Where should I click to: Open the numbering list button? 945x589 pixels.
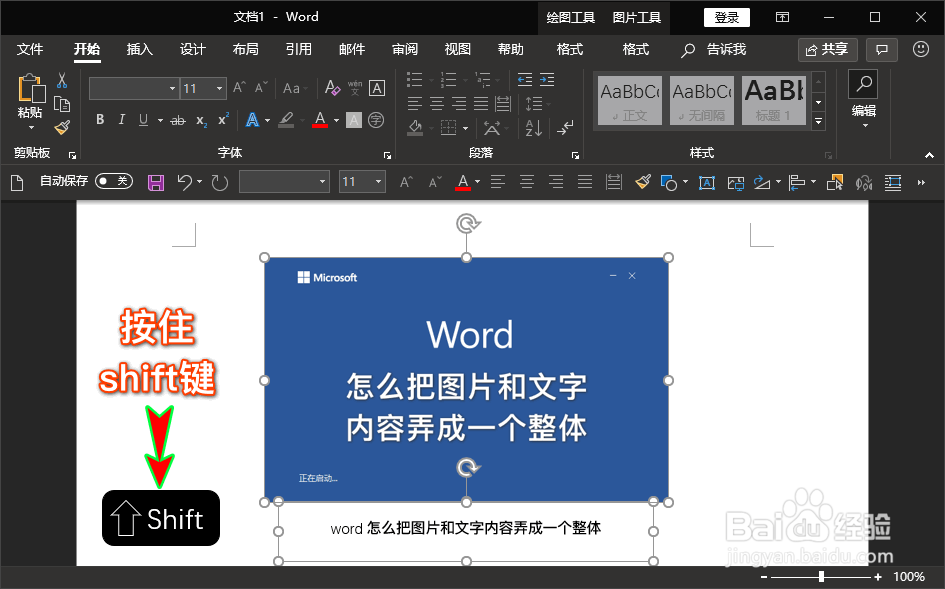[x=448, y=80]
